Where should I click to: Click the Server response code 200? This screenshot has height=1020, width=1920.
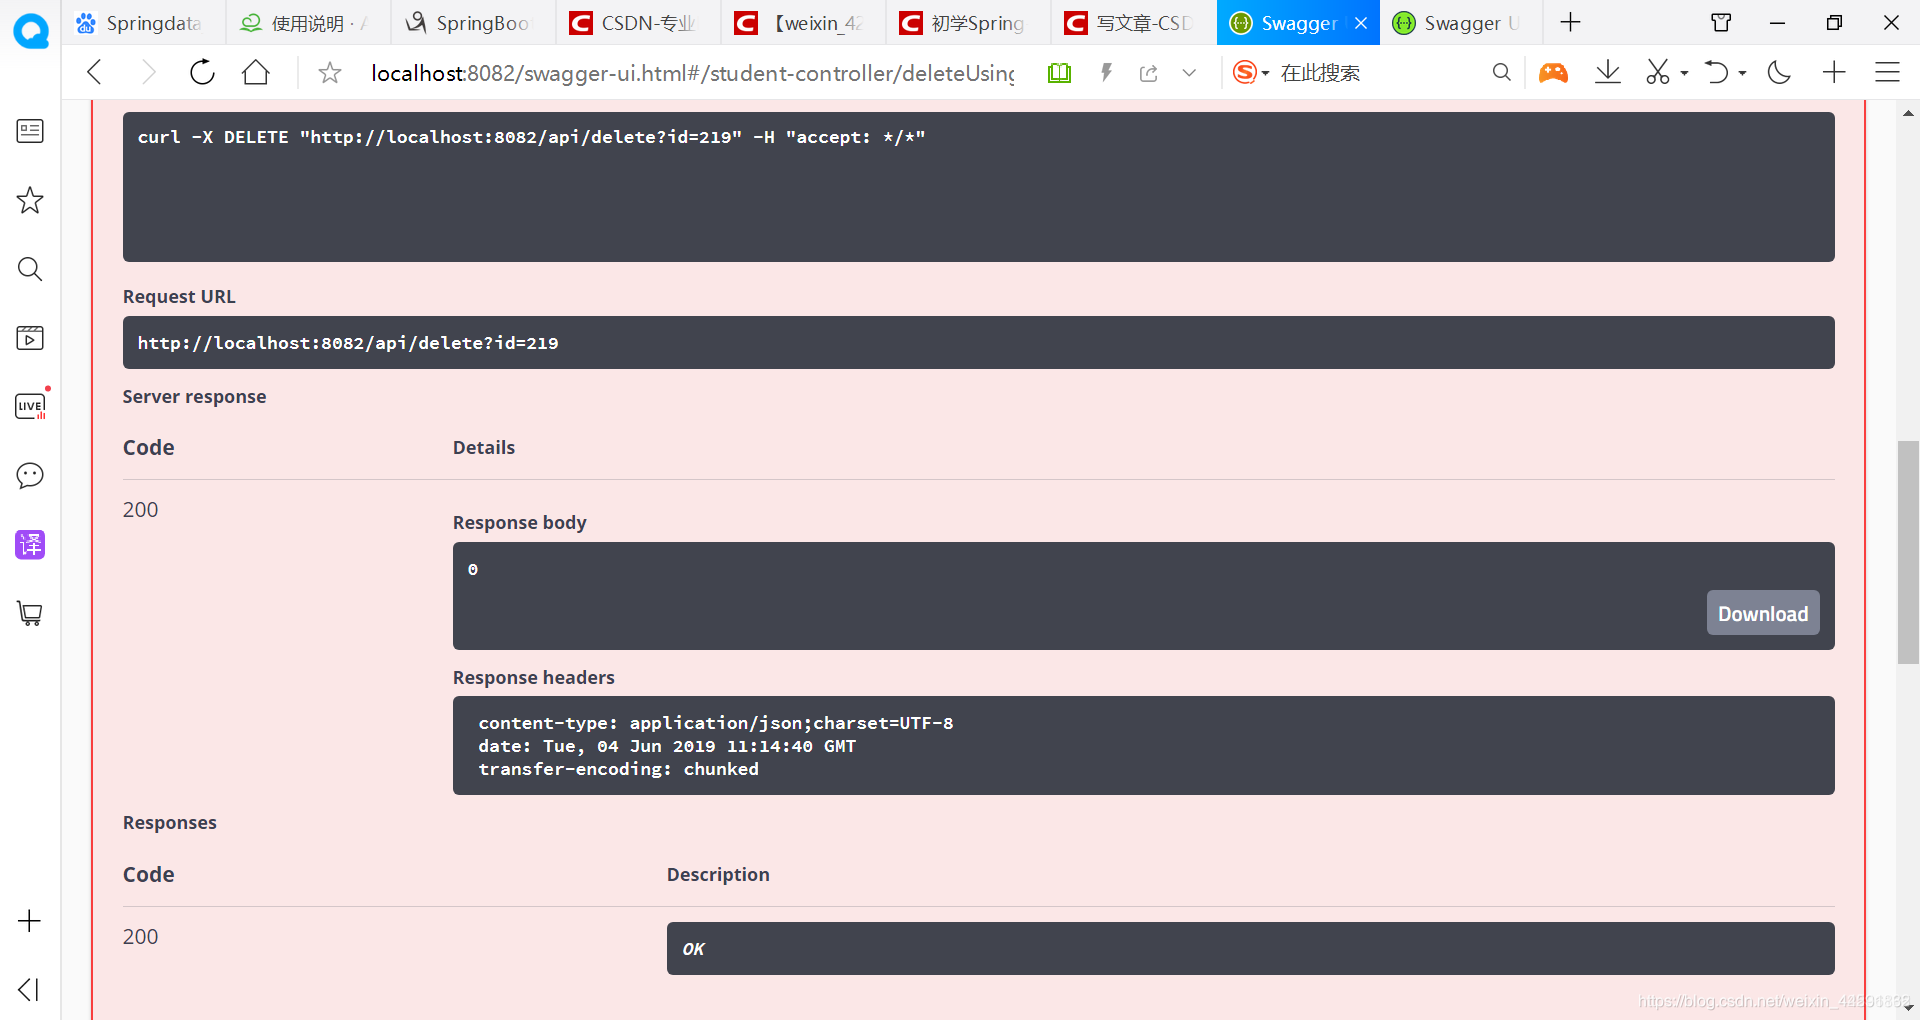(140, 510)
